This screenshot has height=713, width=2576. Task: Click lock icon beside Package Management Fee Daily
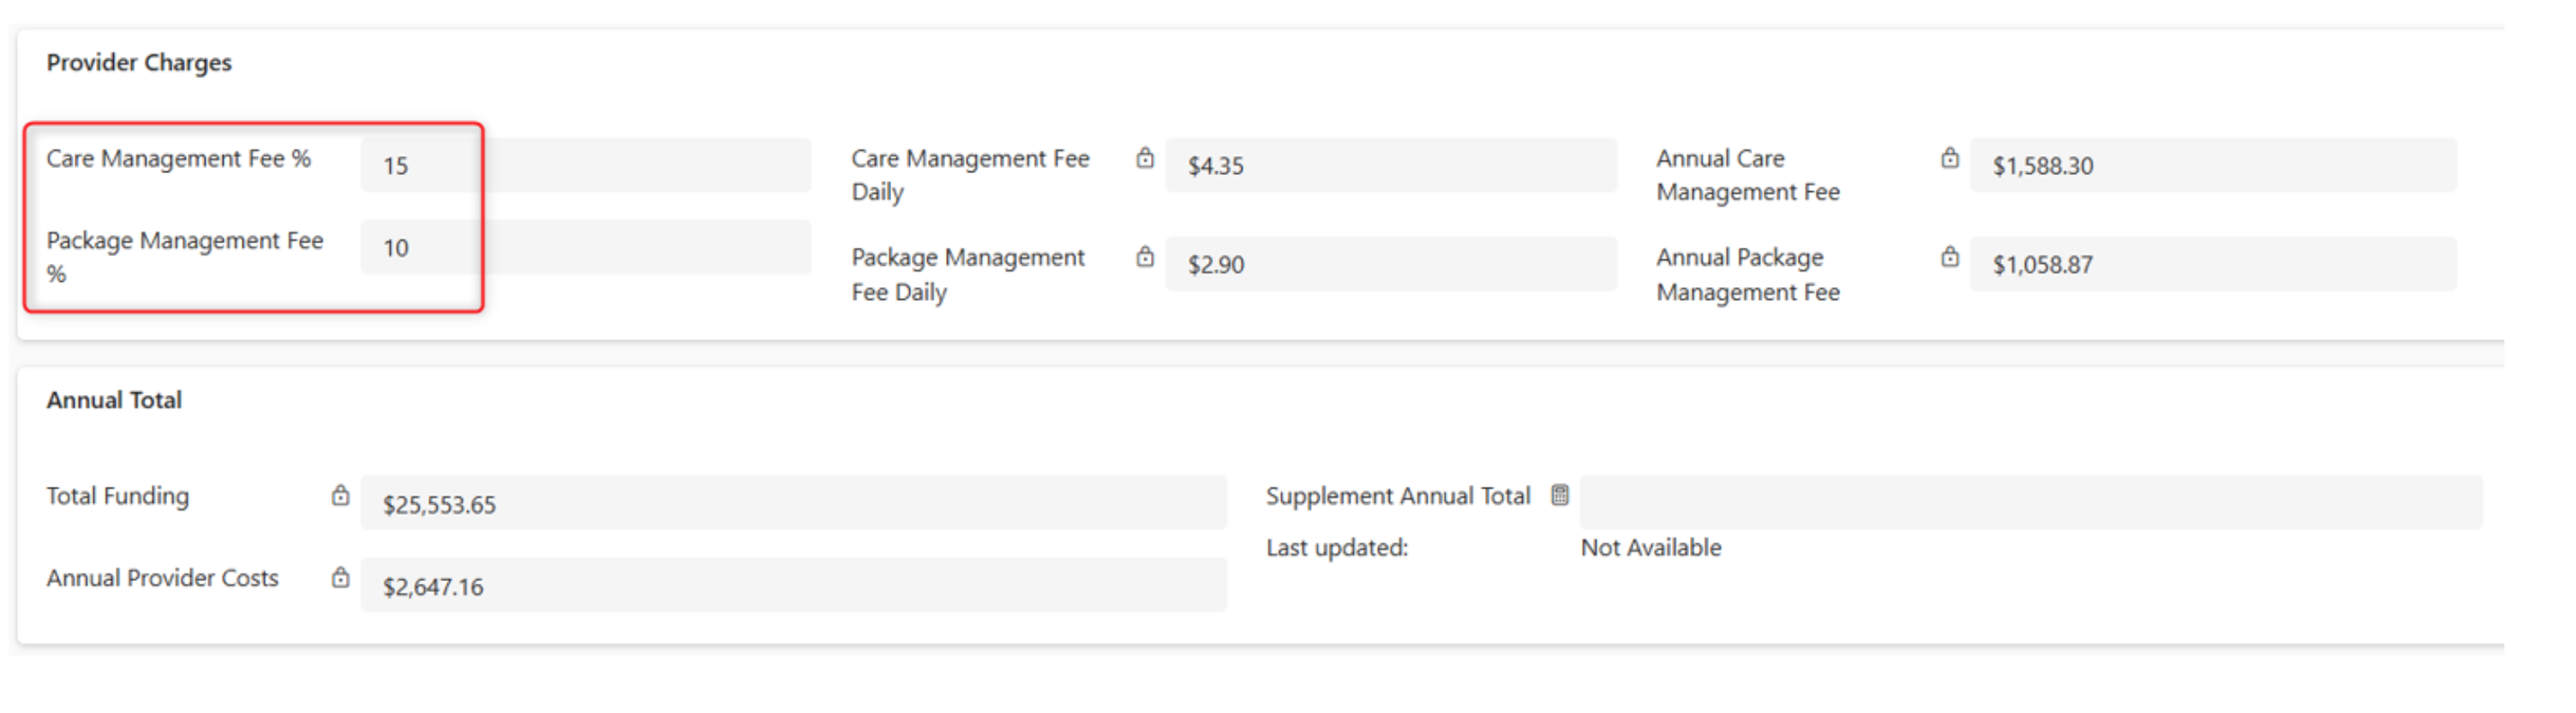pyautogui.click(x=1145, y=257)
